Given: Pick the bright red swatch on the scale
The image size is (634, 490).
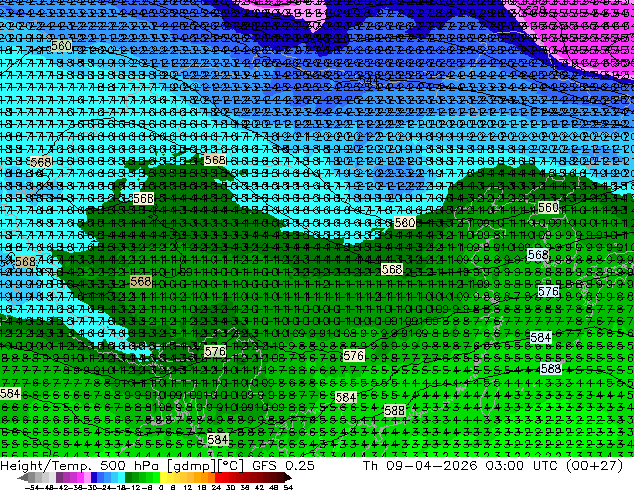Looking at the screenshot, I should (x=218, y=477).
